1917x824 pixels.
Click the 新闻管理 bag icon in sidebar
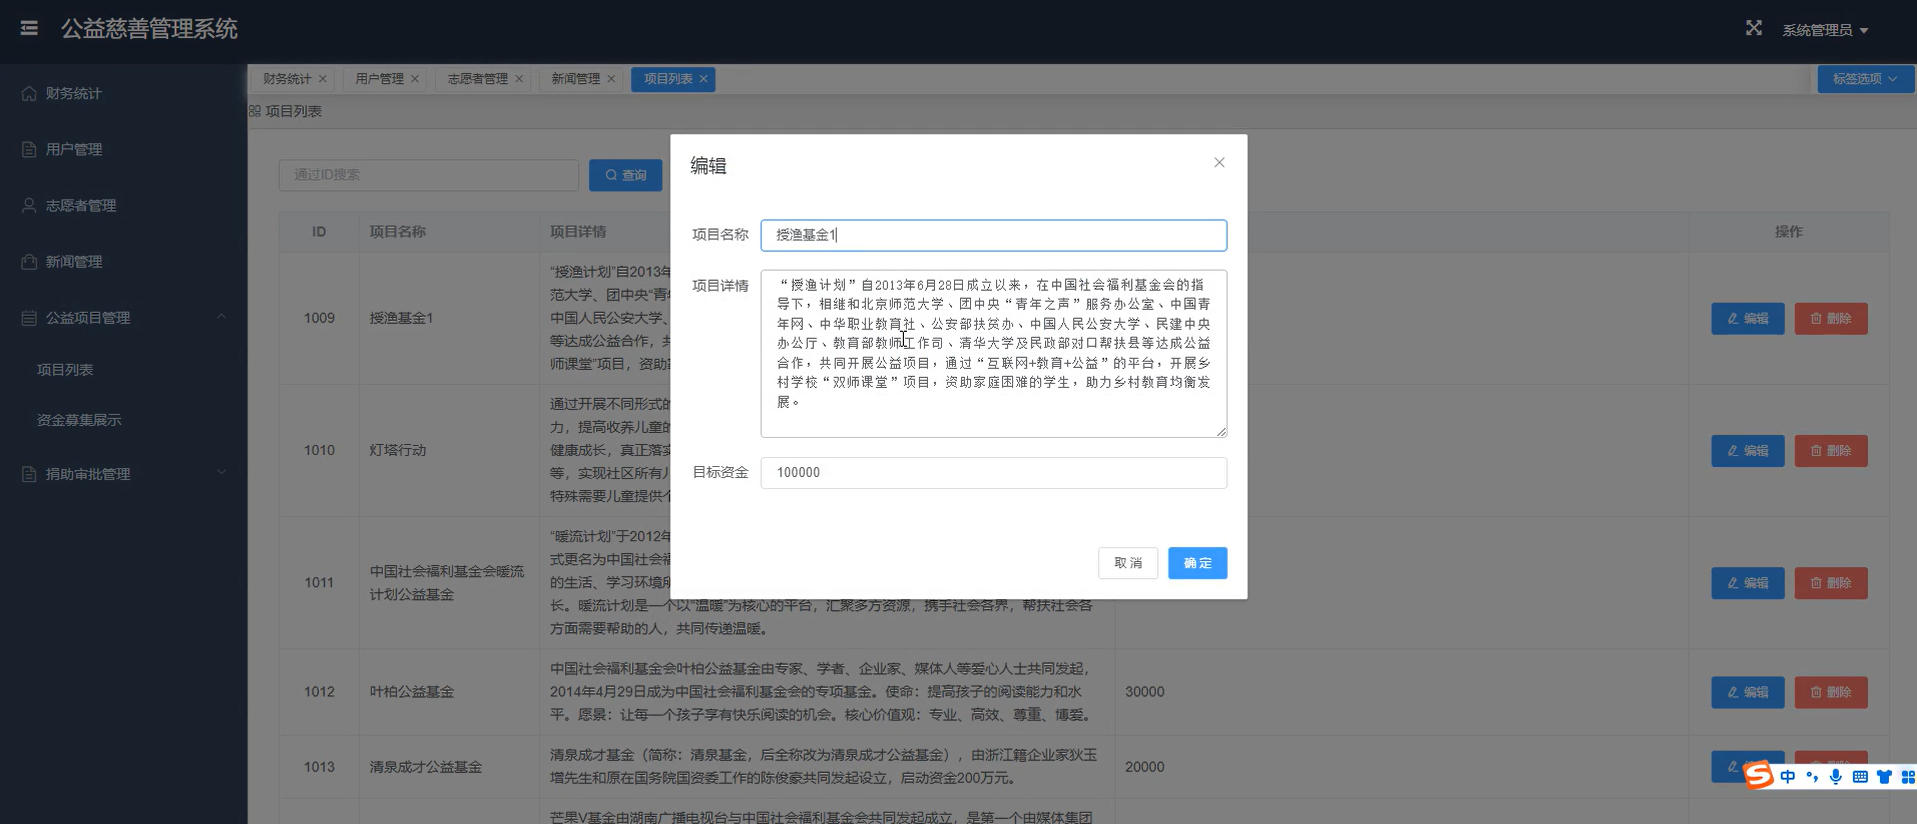point(29,261)
